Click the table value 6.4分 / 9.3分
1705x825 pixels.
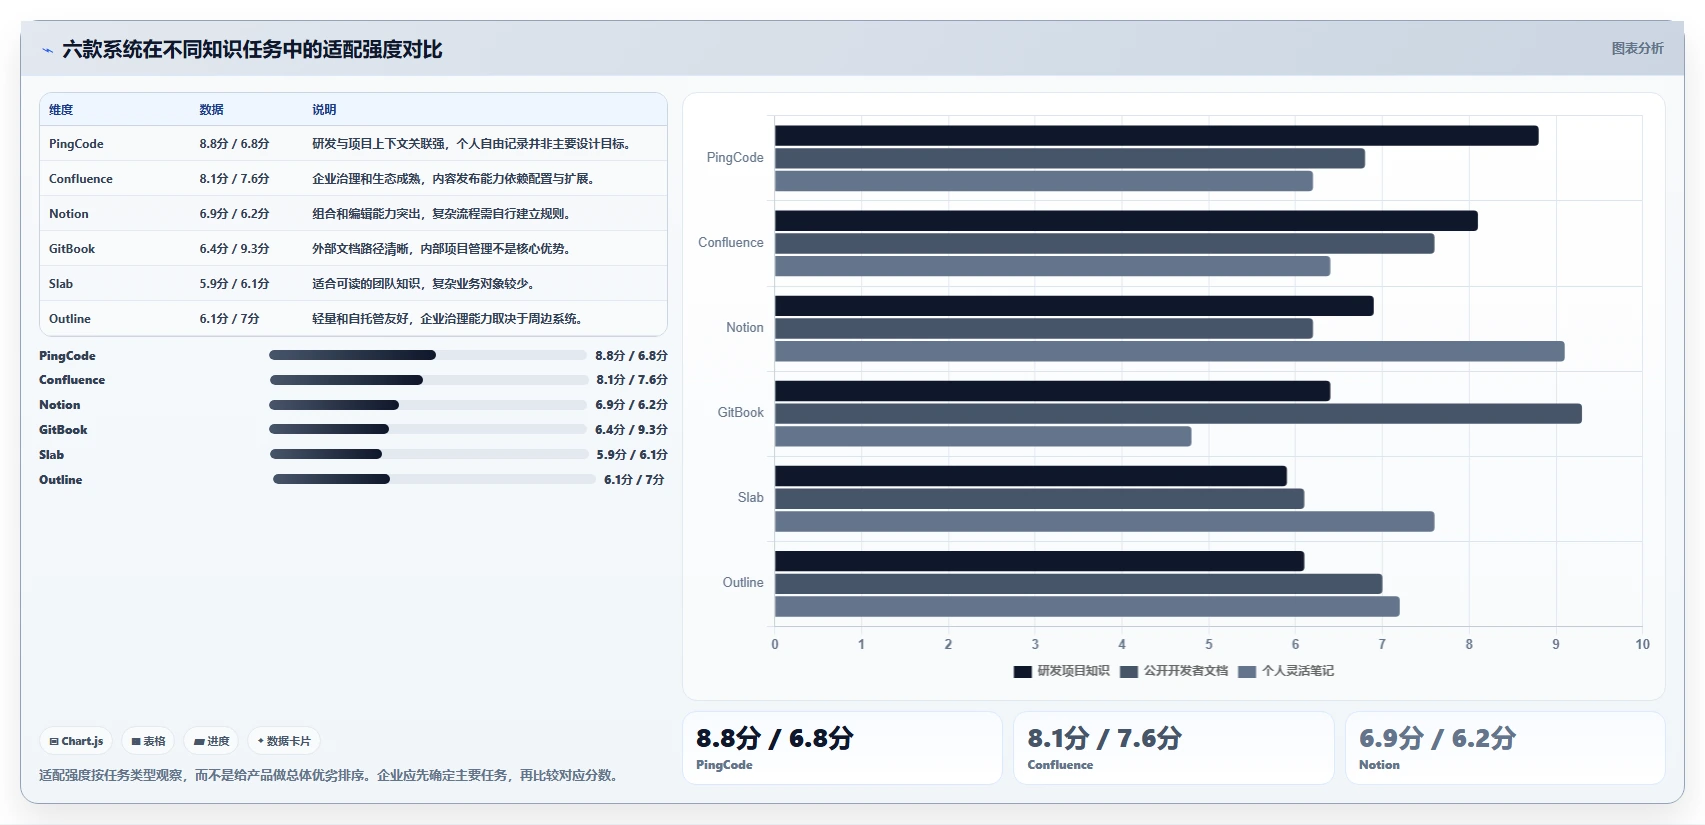point(234,249)
